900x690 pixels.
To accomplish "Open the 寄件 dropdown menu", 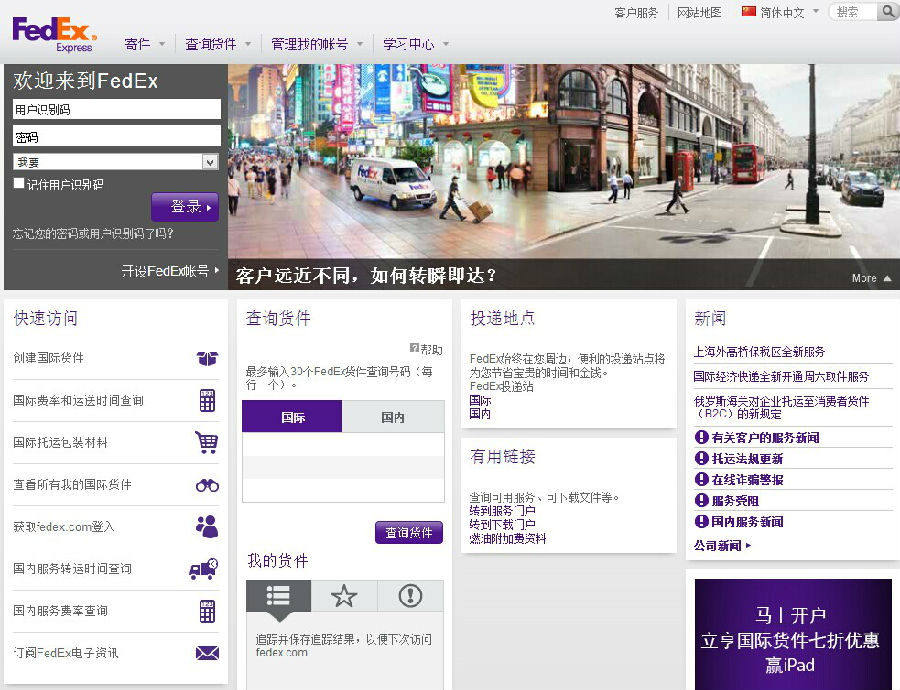I will point(145,44).
